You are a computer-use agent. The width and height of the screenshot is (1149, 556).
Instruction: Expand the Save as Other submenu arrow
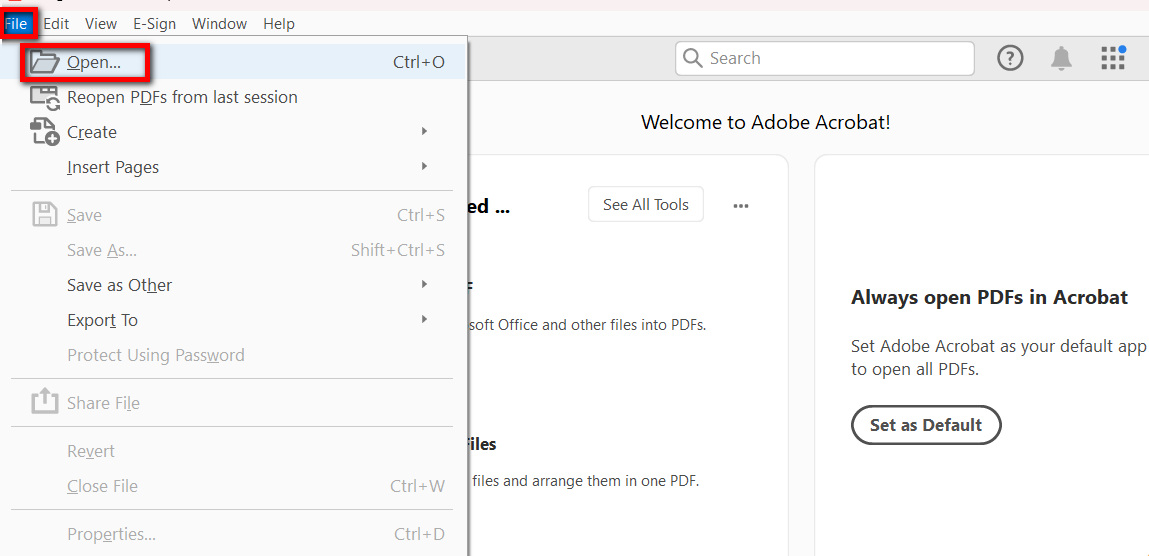[424, 283]
